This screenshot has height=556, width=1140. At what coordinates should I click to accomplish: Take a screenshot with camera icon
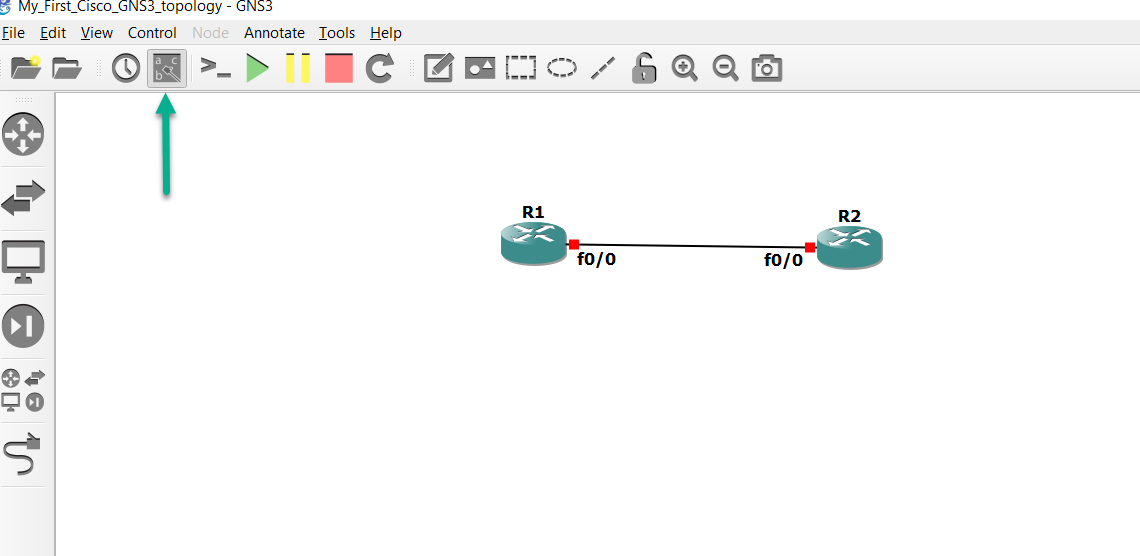[766, 68]
